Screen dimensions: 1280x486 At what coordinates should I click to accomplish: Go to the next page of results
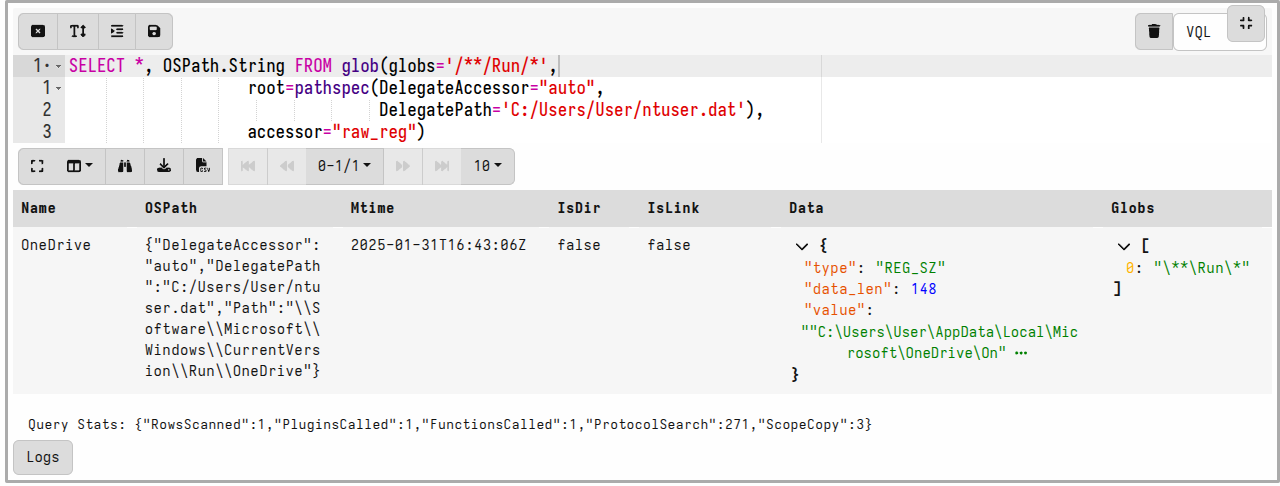[402, 166]
